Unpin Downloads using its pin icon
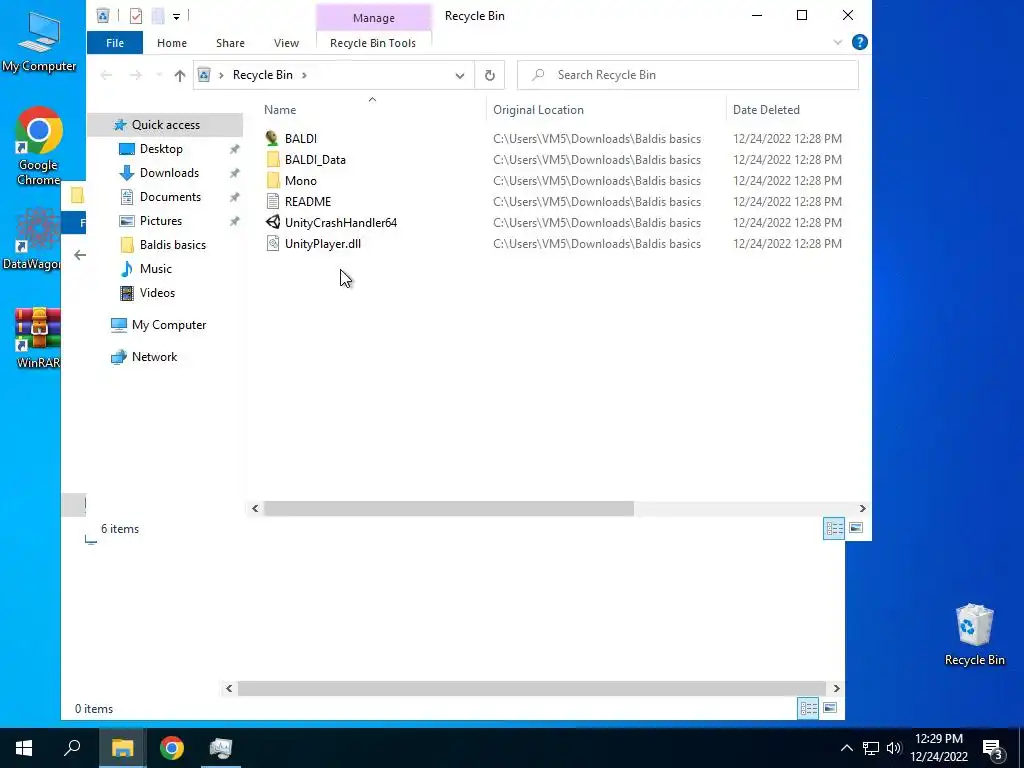The width and height of the screenshot is (1024, 768). coord(234,174)
